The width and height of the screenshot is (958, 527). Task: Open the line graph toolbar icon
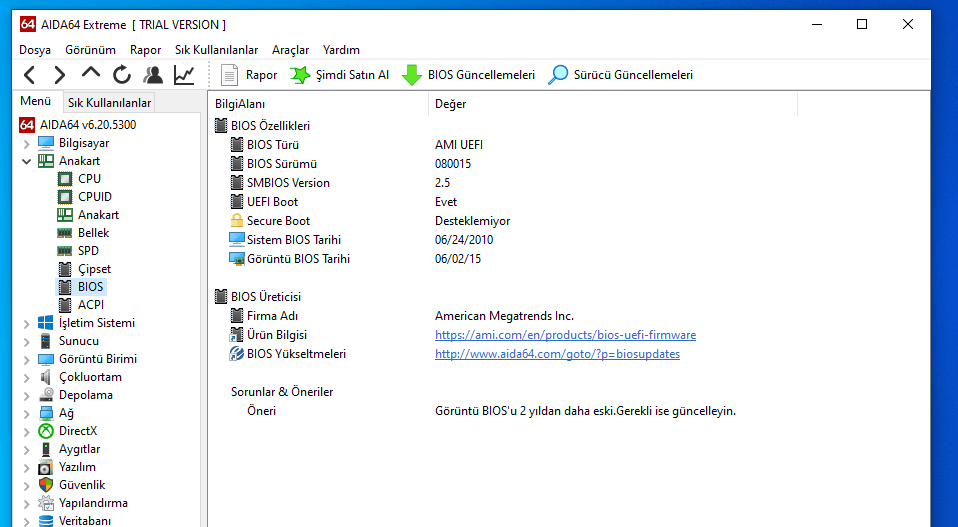[184, 75]
